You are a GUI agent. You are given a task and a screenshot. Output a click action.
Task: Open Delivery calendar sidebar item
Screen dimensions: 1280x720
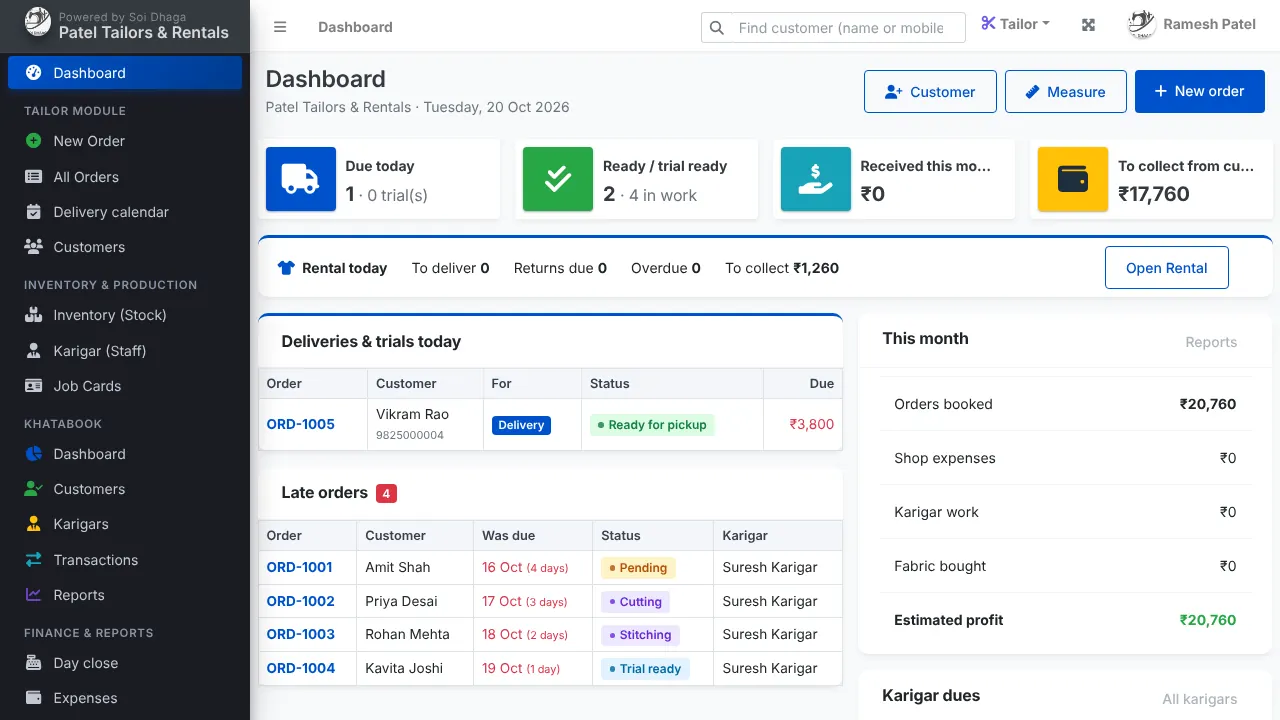tap(125, 212)
